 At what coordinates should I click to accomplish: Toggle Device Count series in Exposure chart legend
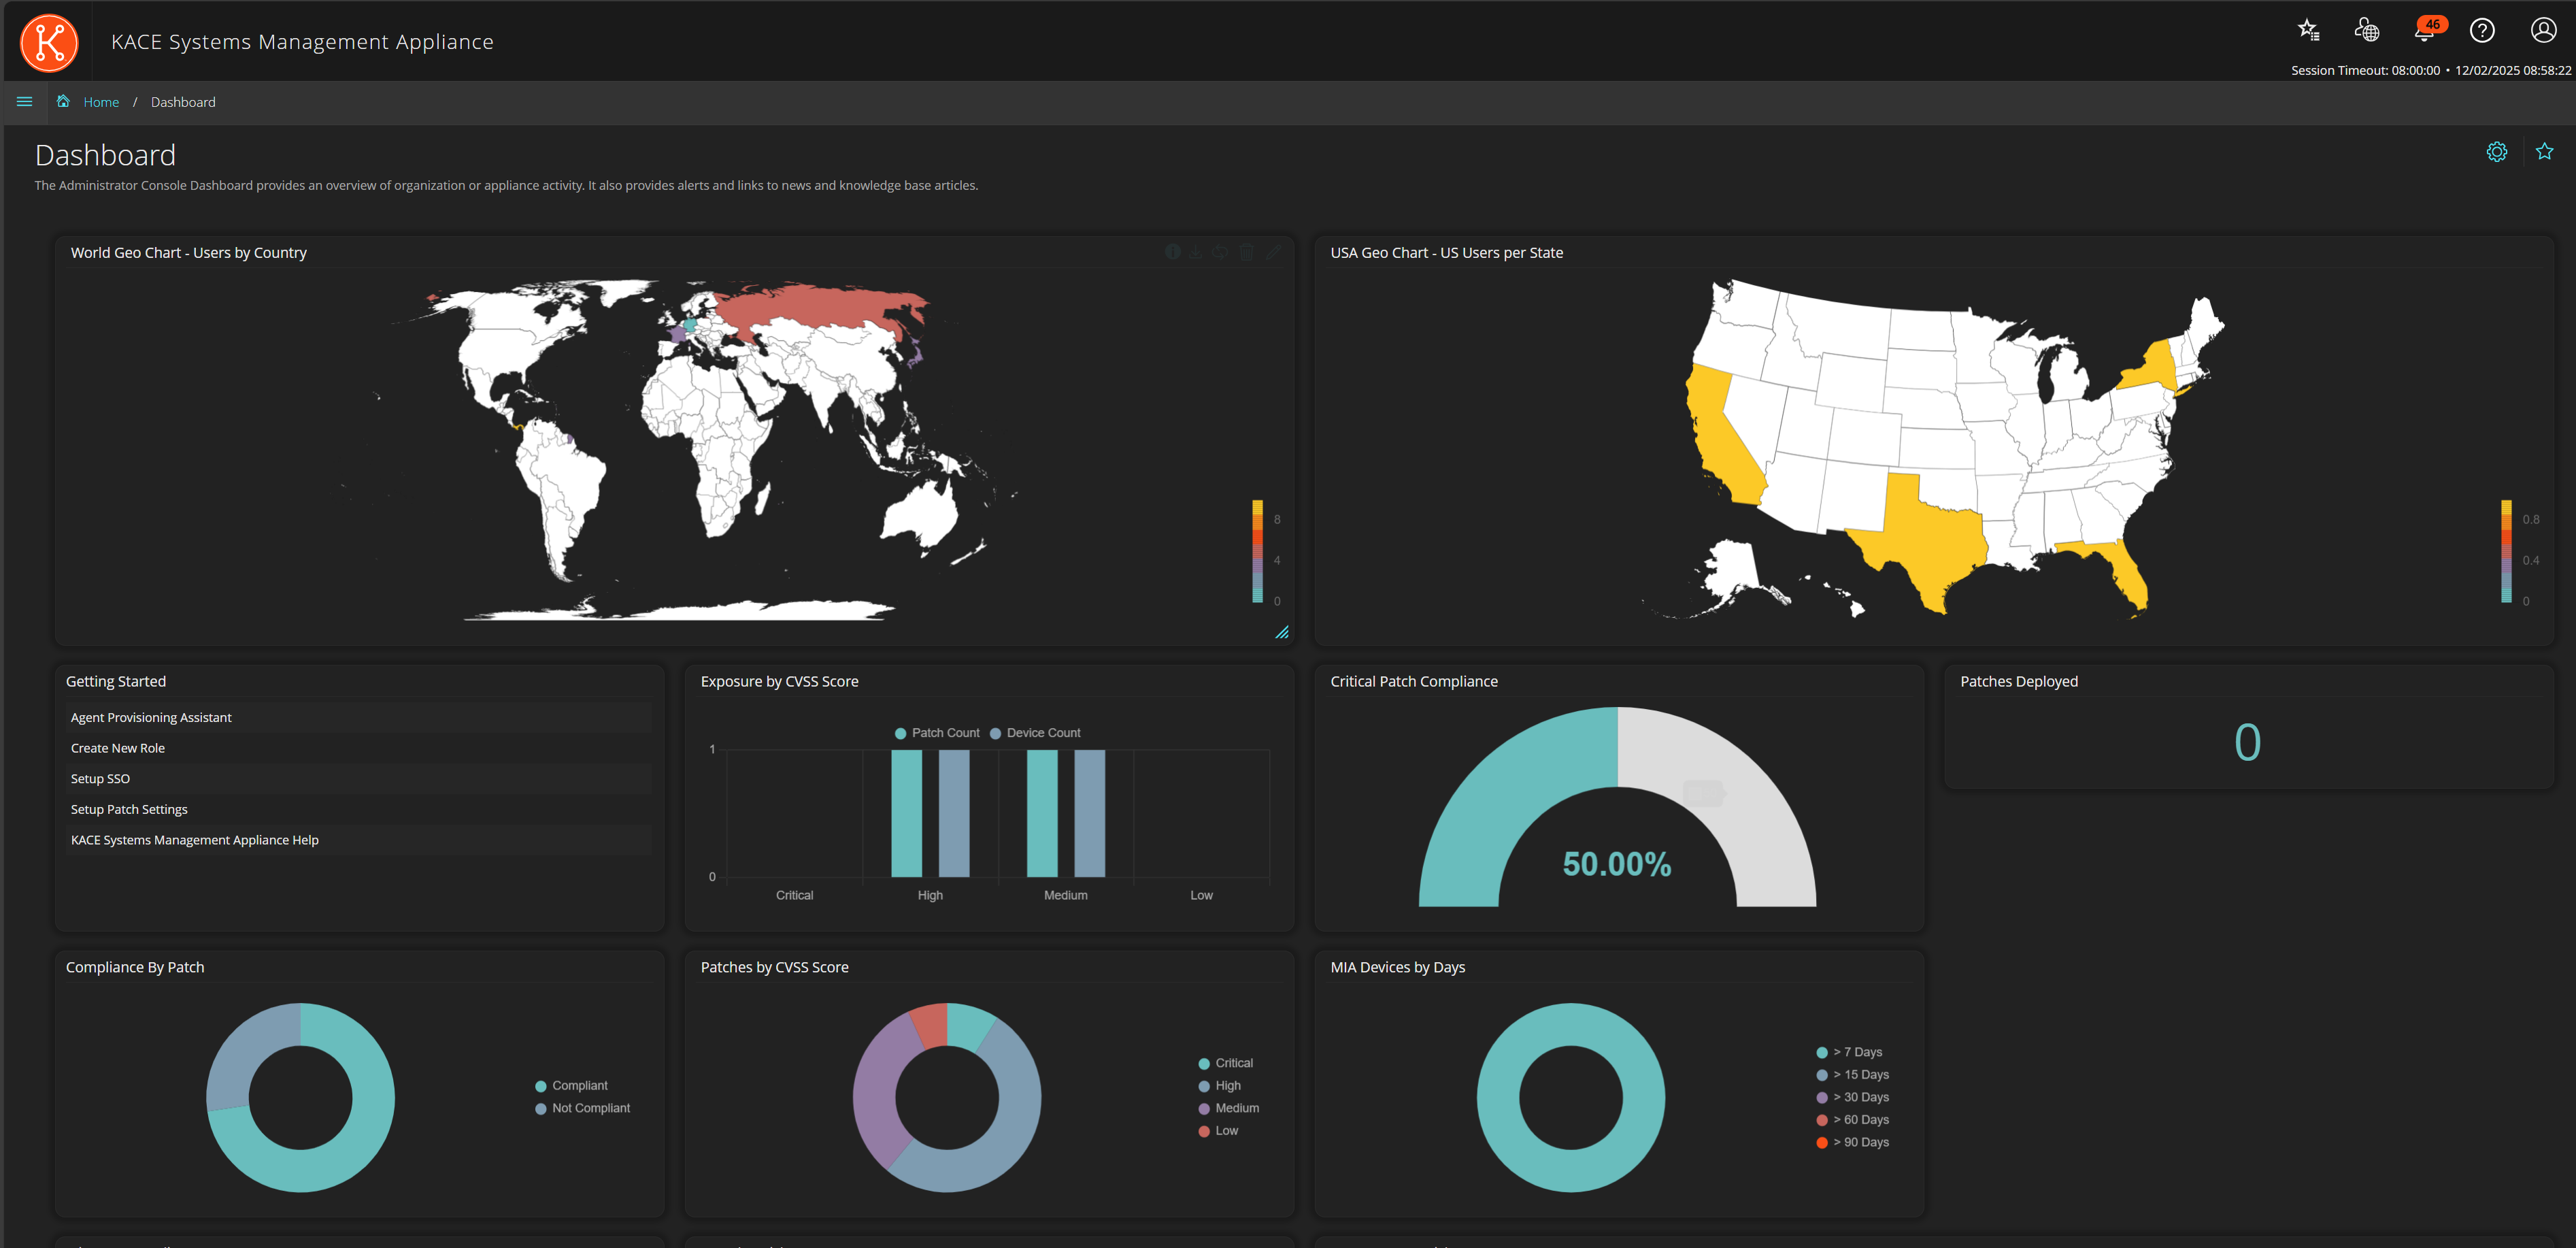pos(1036,732)
